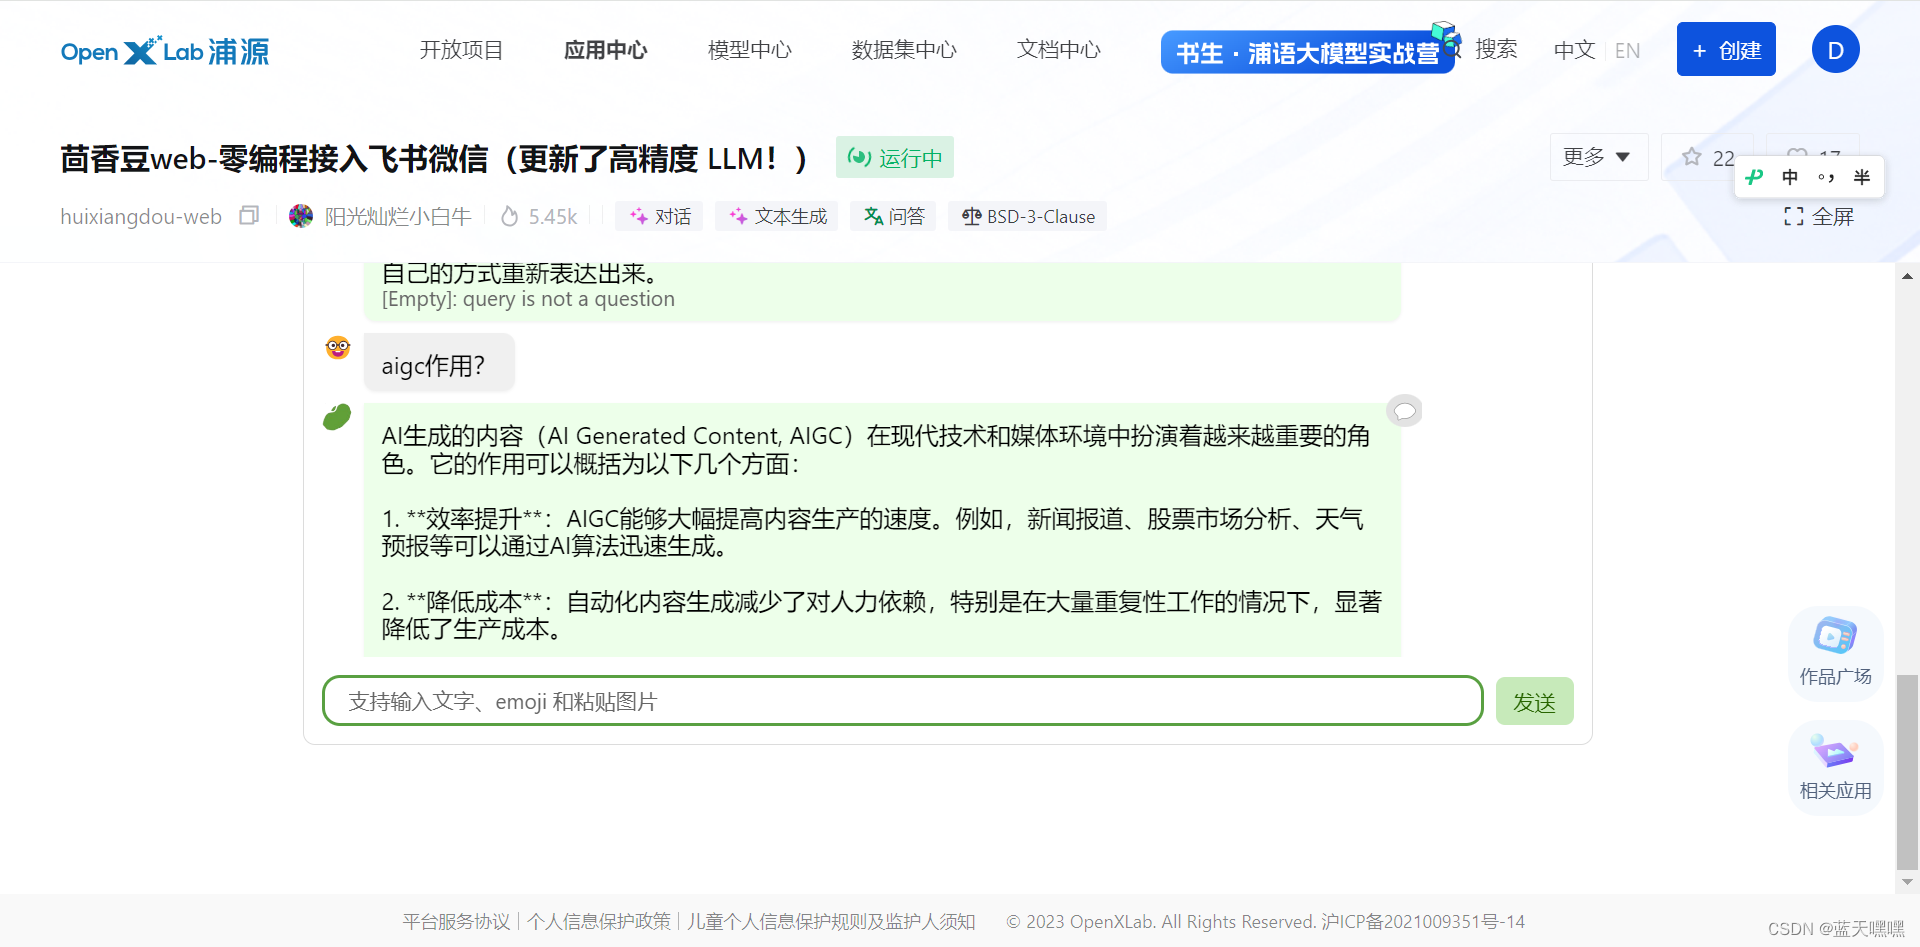Open author 阳光灿烂小白牛 profile

[x=397, y=216]
